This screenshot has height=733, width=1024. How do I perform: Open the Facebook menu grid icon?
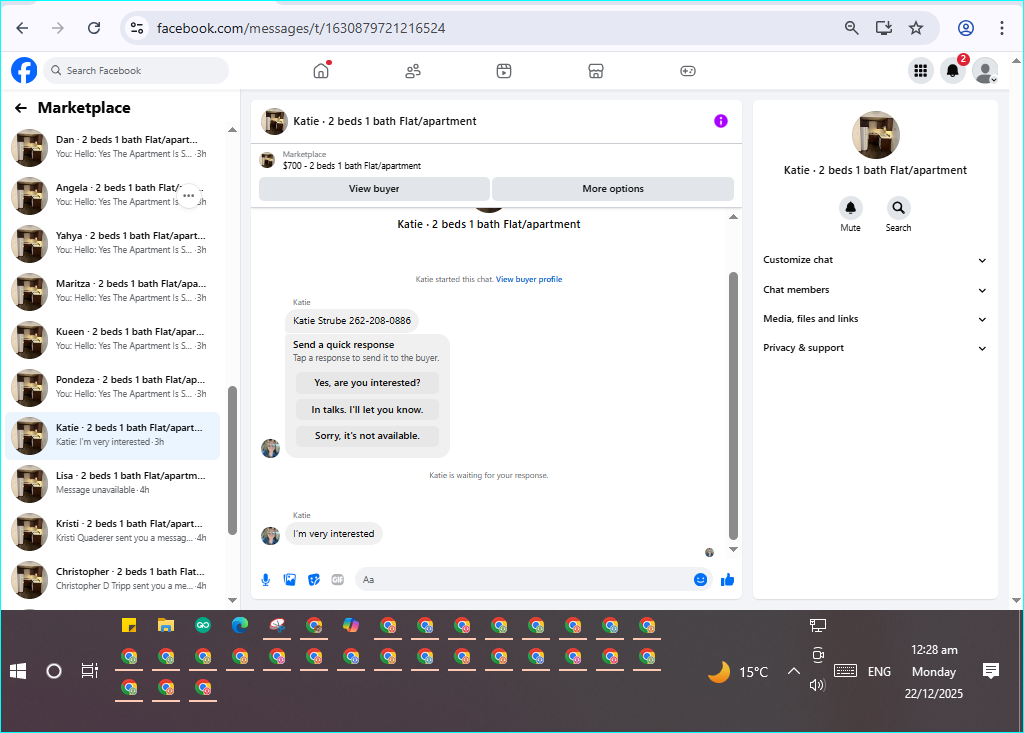(921, 71)
